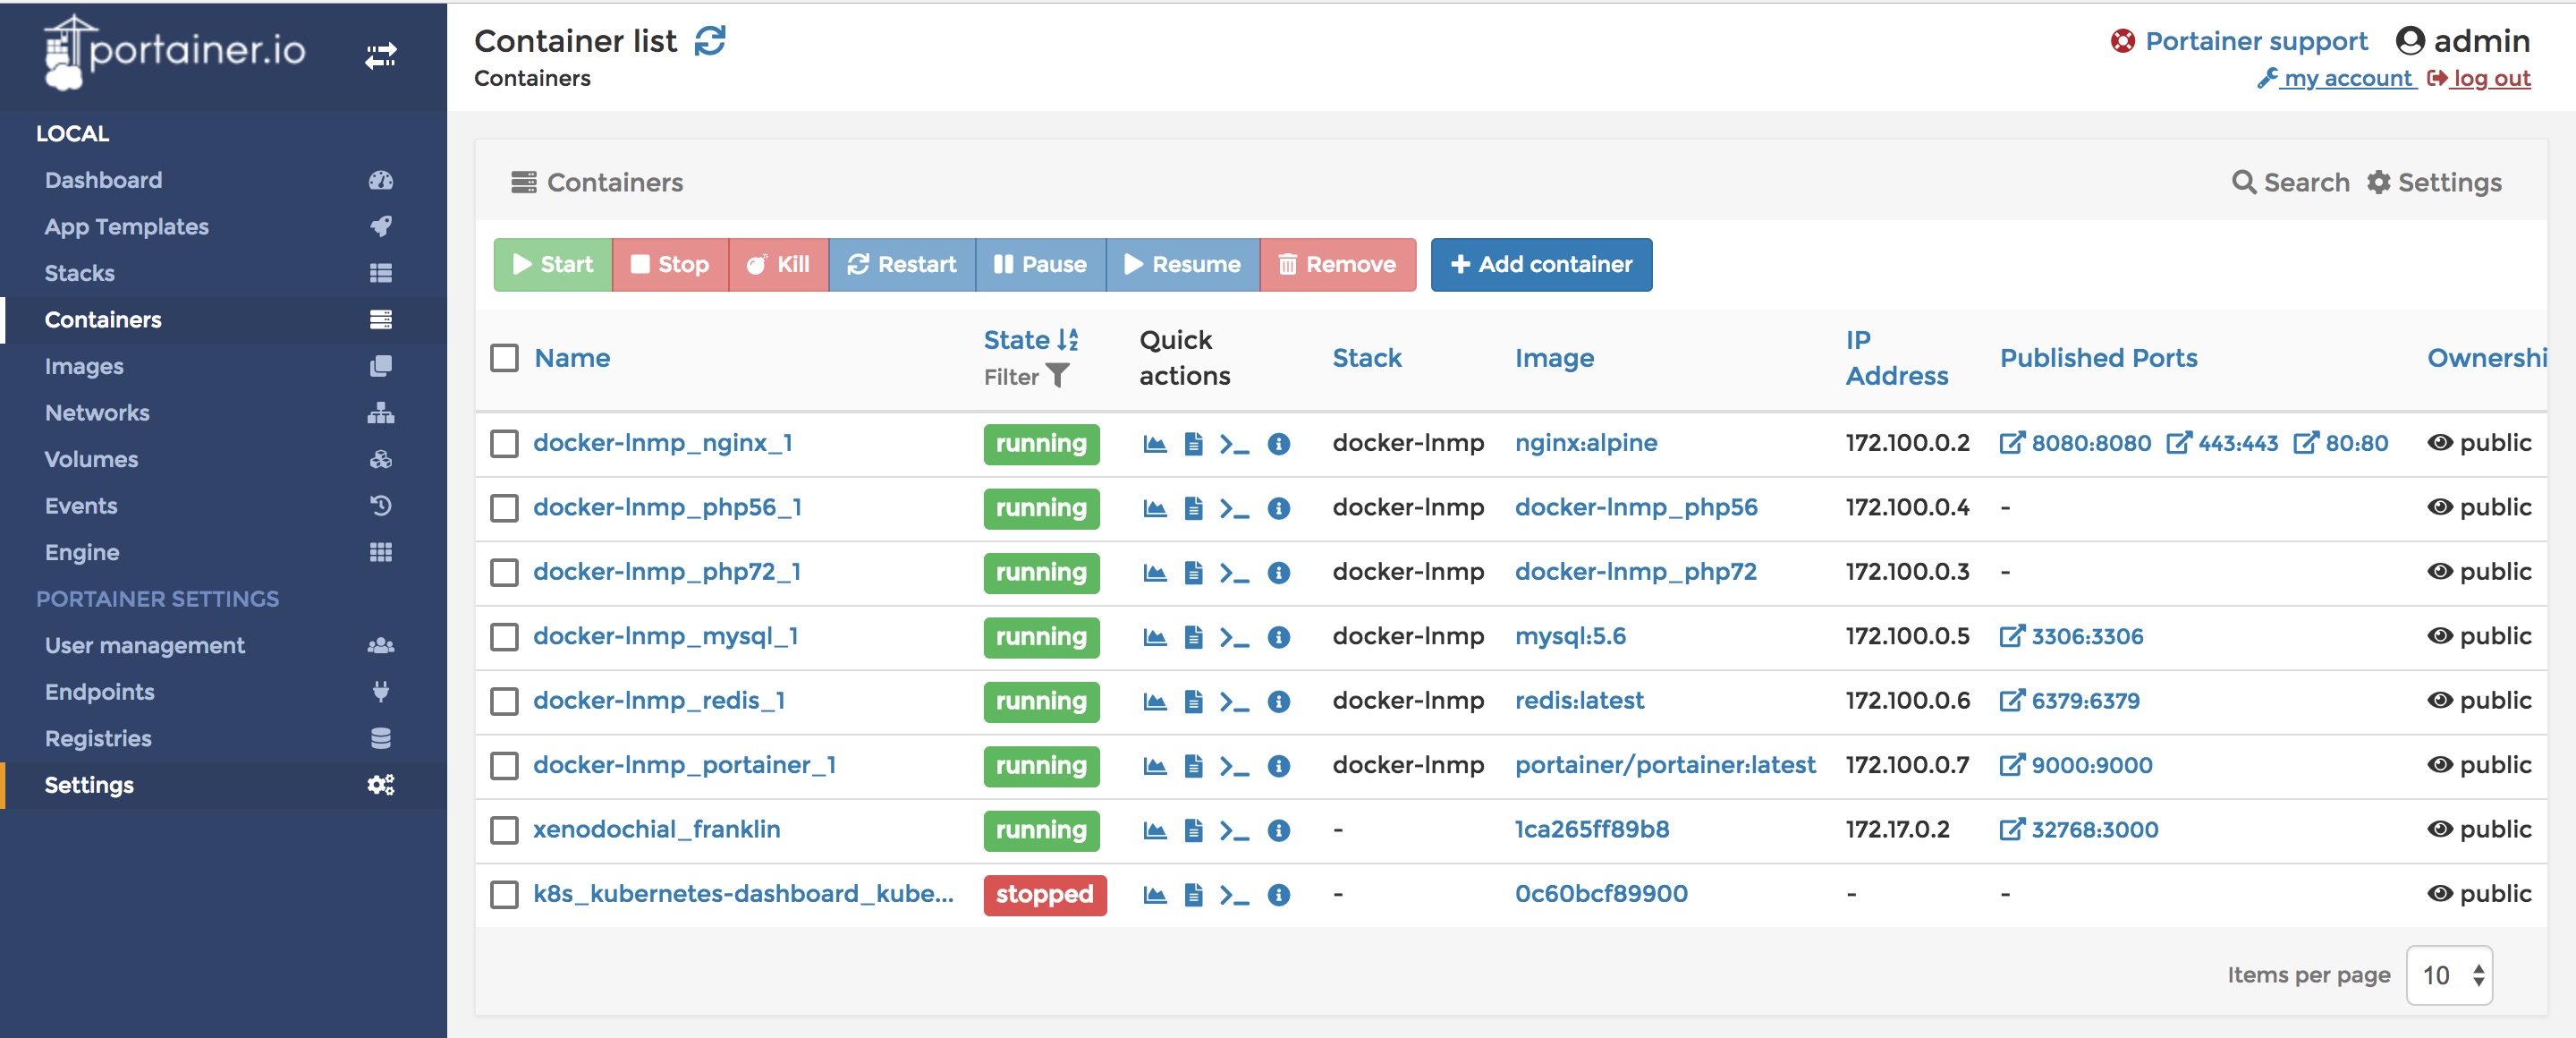This screenshot has height=1038, width=2576.
Task: Open the console icon for the k8s_kubernetes-dashboard container
Action: 1234,895
